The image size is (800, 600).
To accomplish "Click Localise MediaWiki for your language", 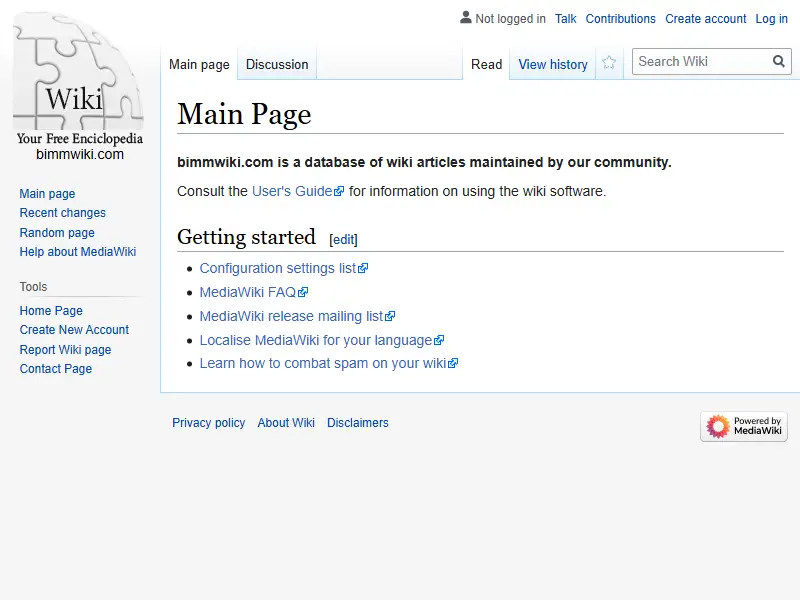I will (x=322, y=340).
